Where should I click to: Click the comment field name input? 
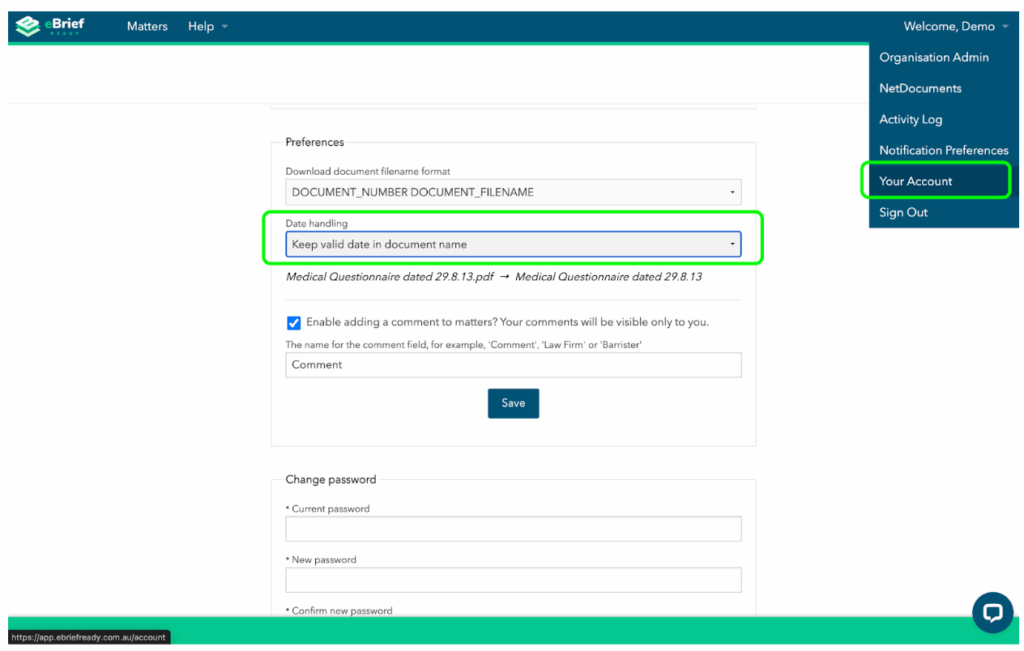coord(513,365)
